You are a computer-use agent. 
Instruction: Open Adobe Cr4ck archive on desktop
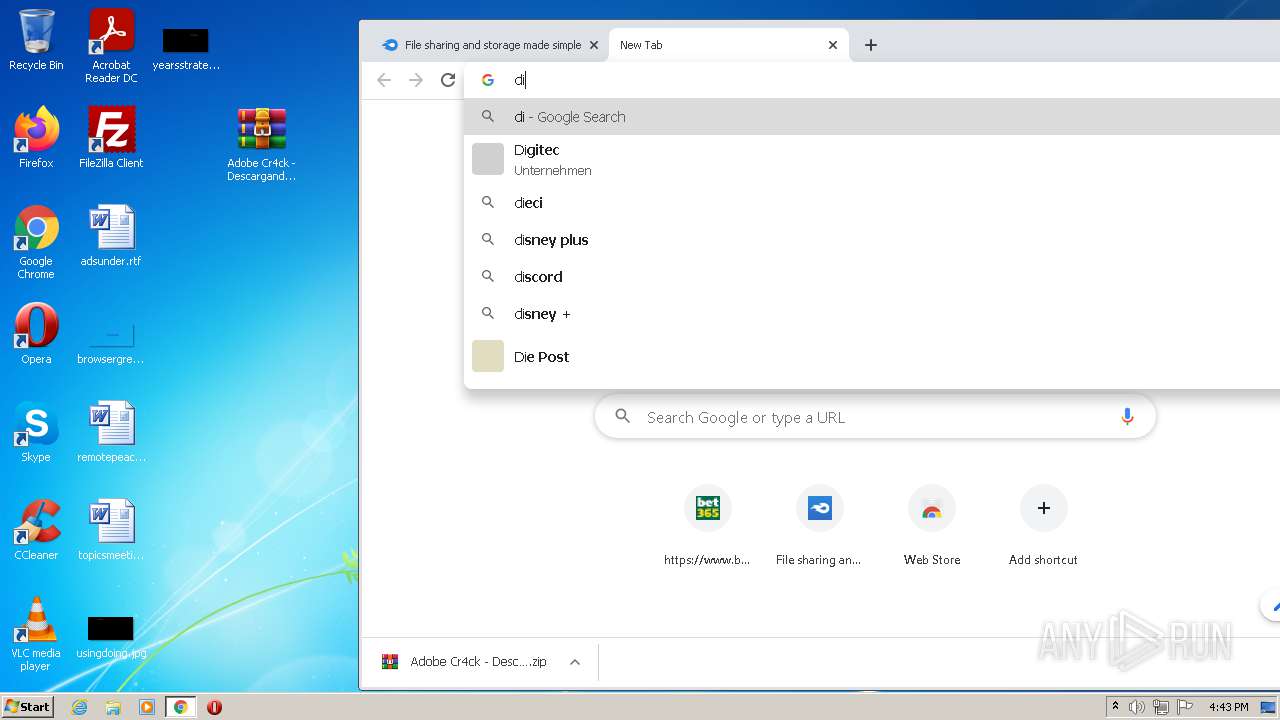[x=261, y=145]
